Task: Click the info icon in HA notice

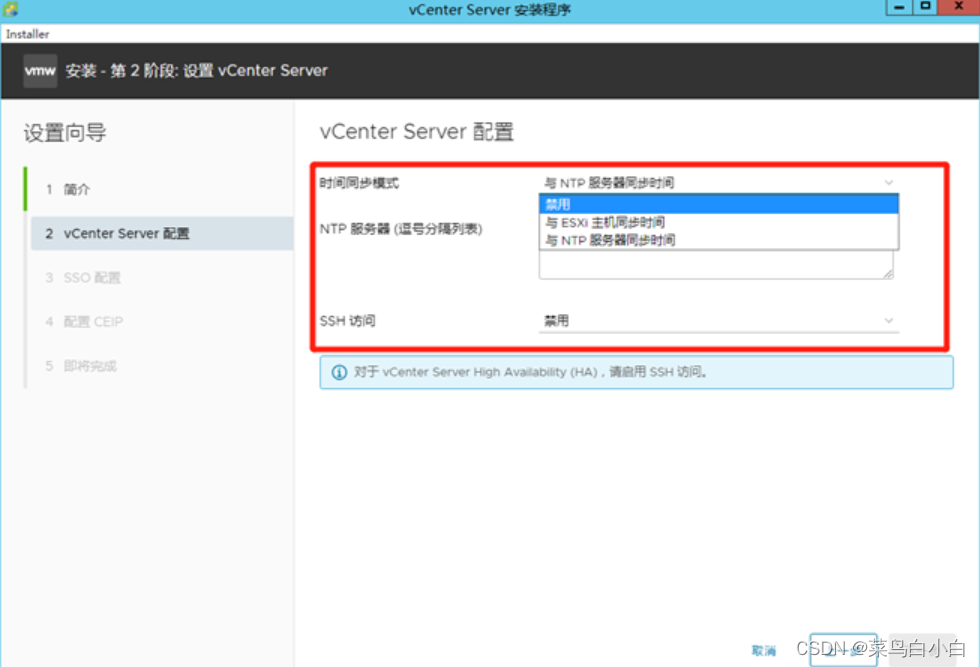Action: (339, 373)
